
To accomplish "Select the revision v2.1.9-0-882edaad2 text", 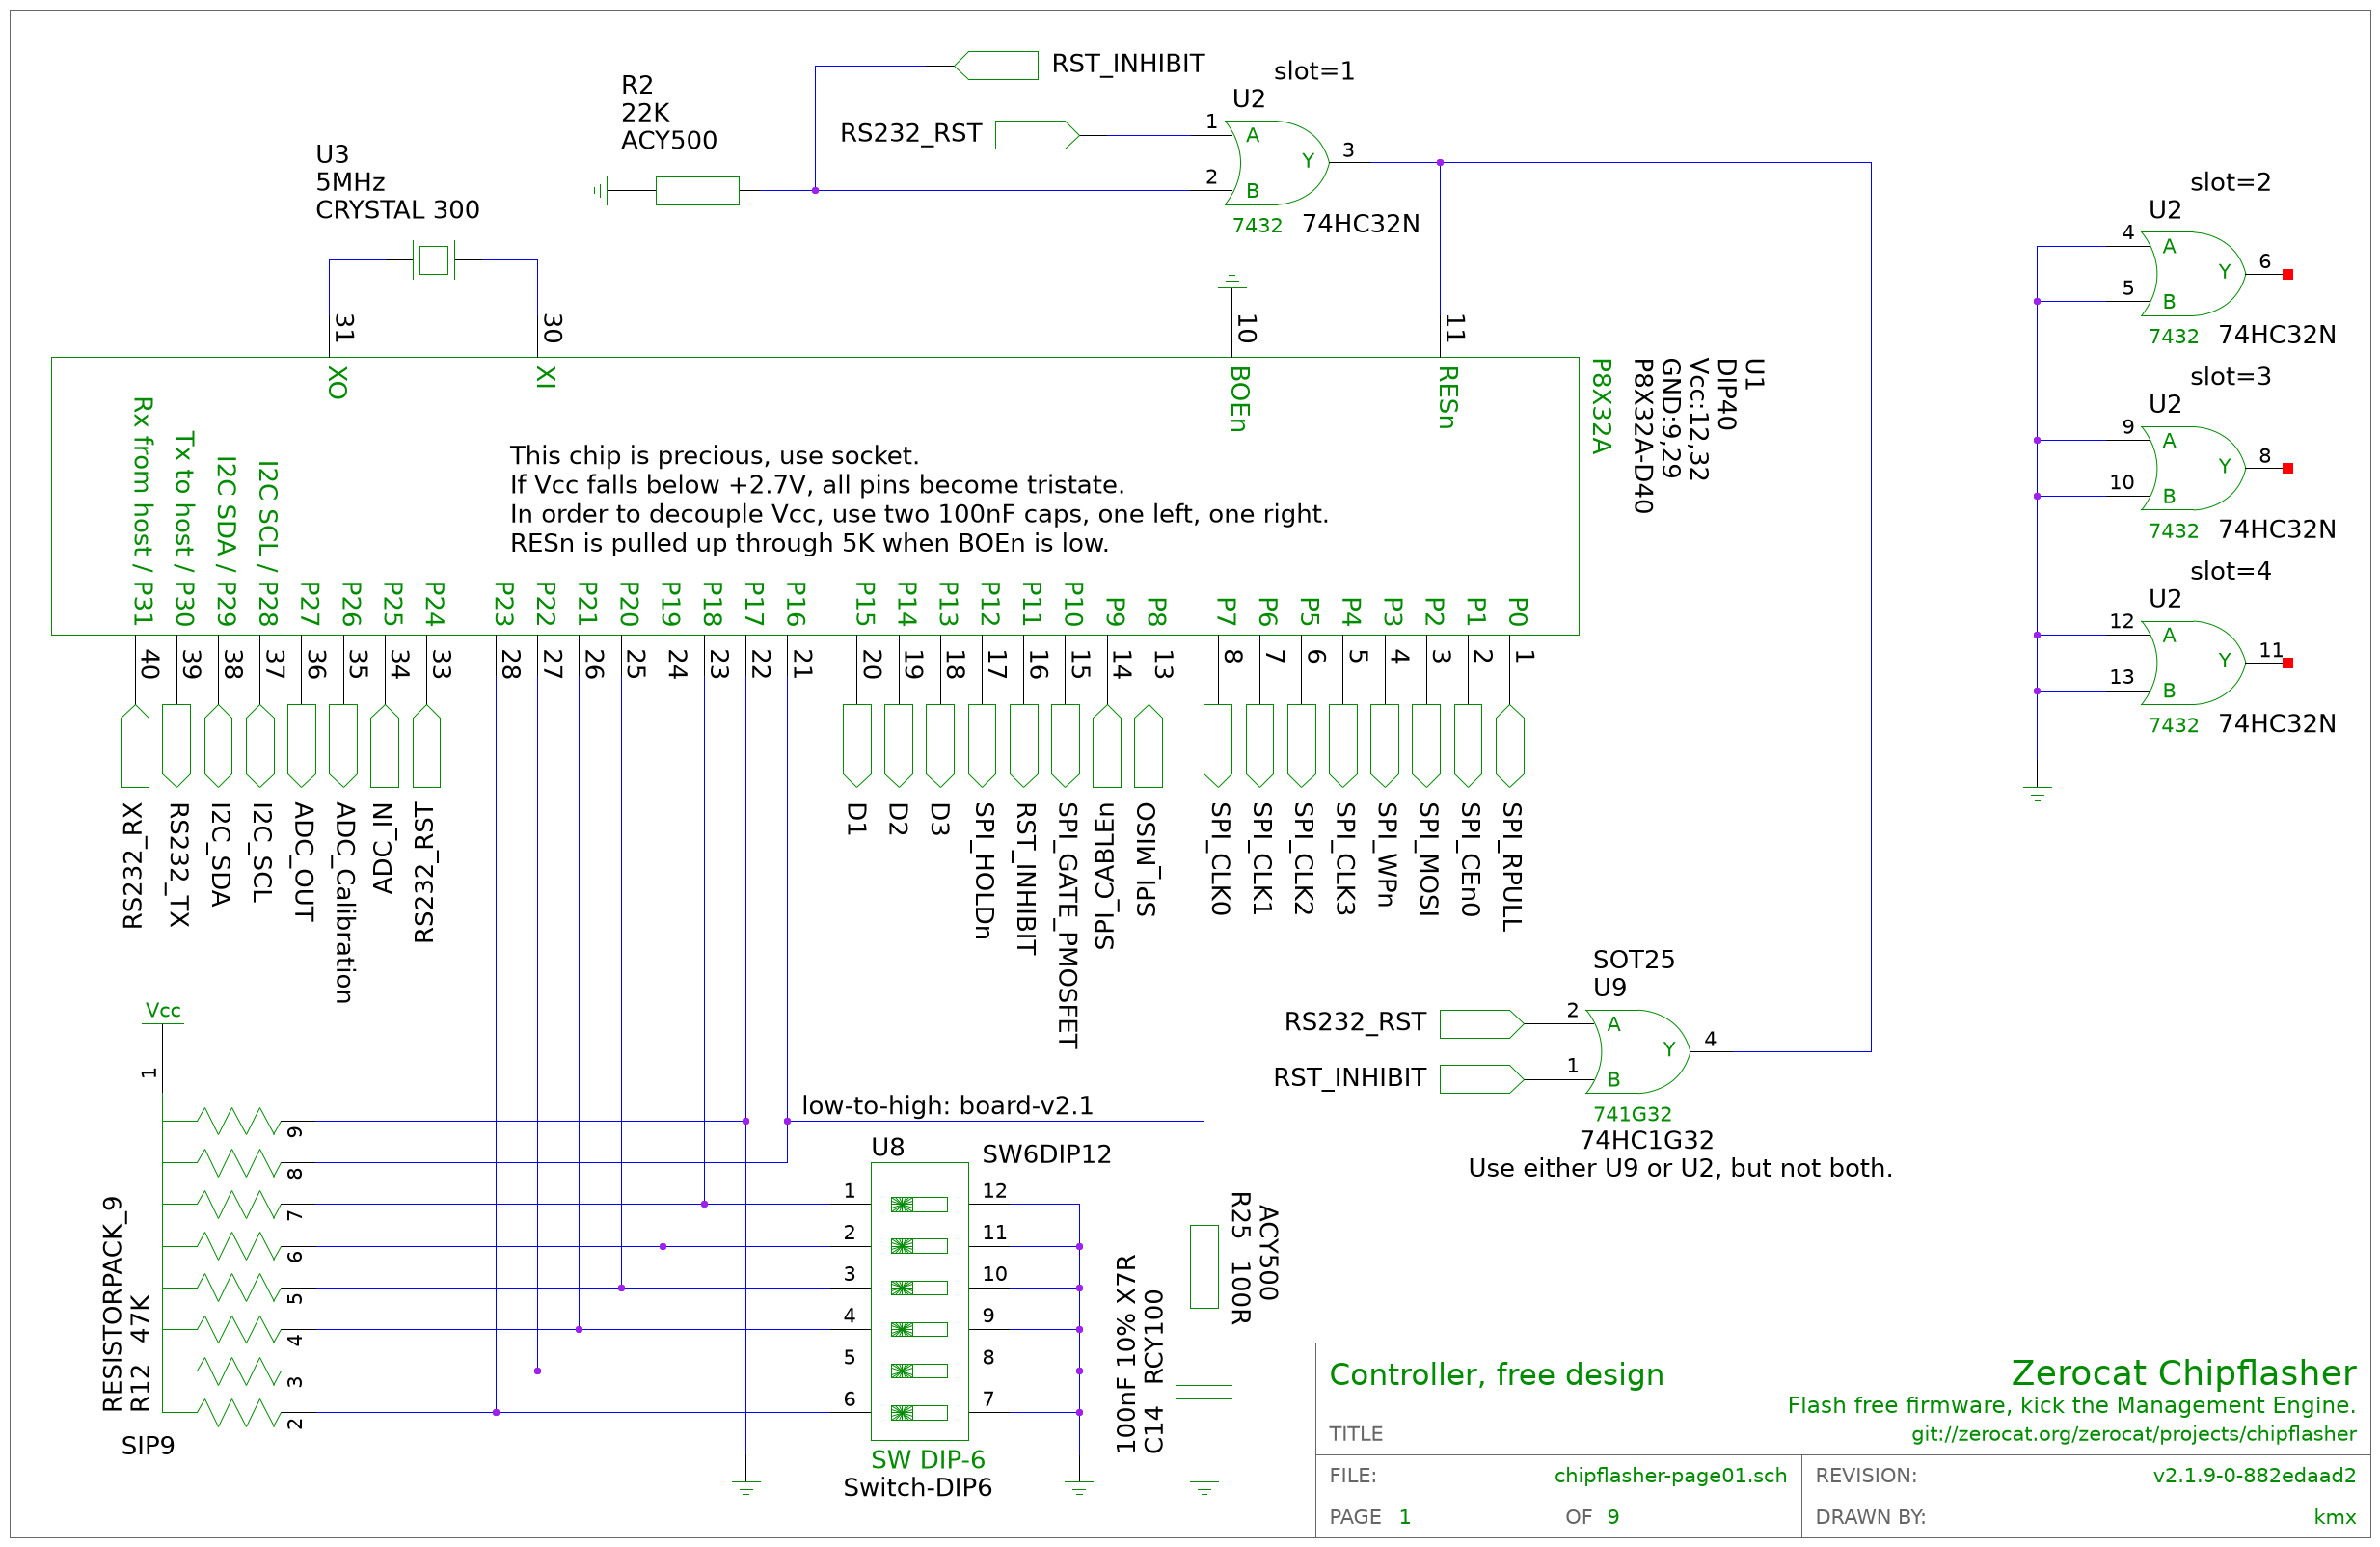I will tap(2255, 1476).
